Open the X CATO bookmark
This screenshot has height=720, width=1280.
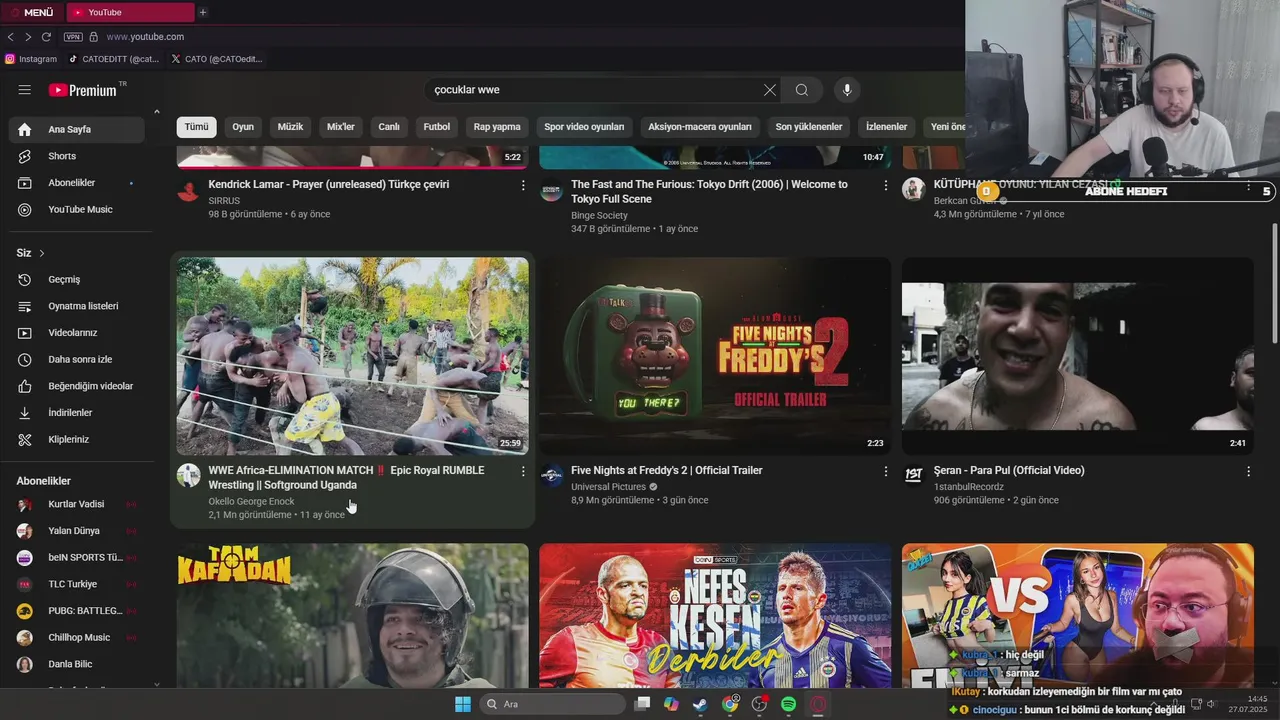click(216, 59)
